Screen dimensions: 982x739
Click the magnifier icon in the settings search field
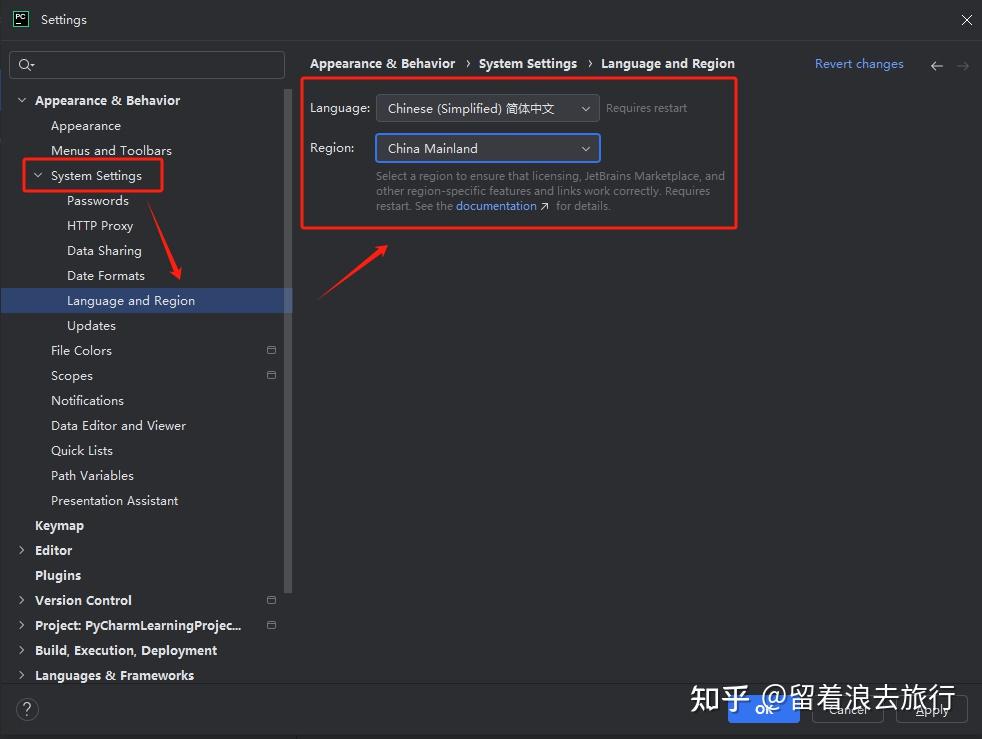[24, 63]
